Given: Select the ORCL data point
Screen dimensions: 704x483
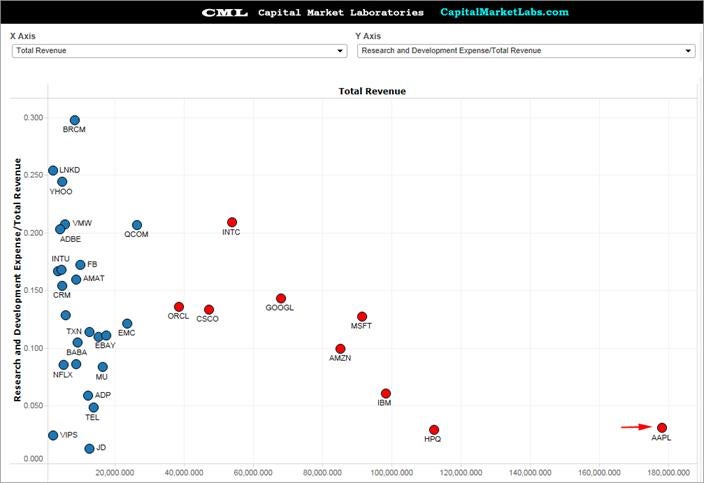Looking at the screenshot, I should [x=179, y=307].
